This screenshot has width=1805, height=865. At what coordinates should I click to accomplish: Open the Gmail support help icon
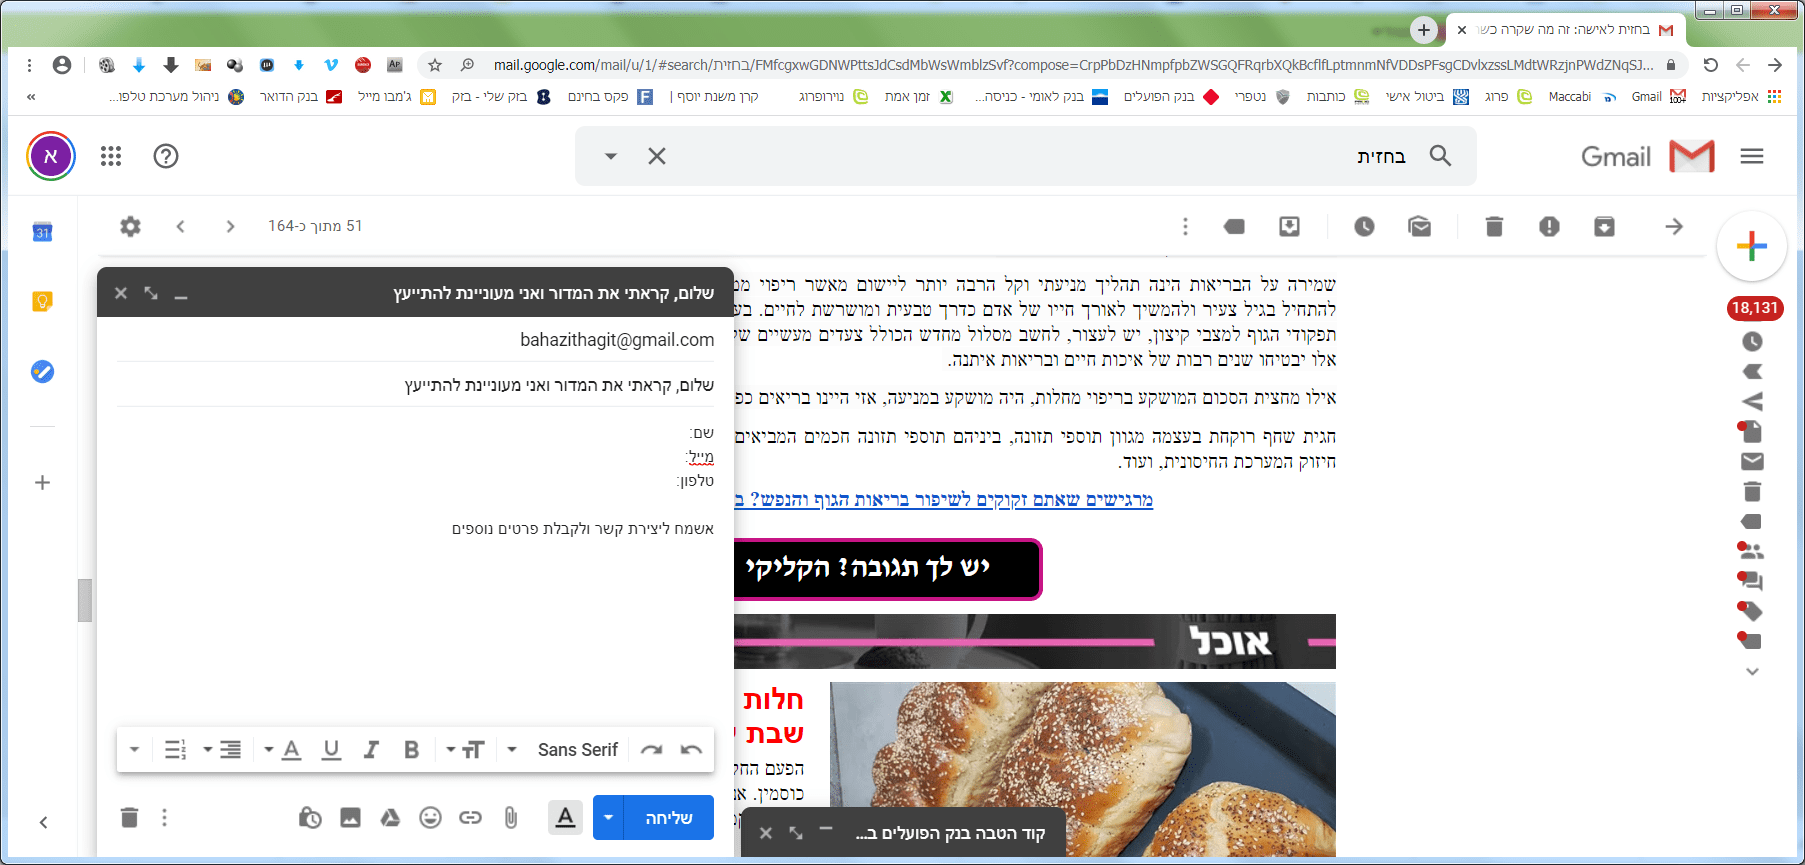coord(166,156)
